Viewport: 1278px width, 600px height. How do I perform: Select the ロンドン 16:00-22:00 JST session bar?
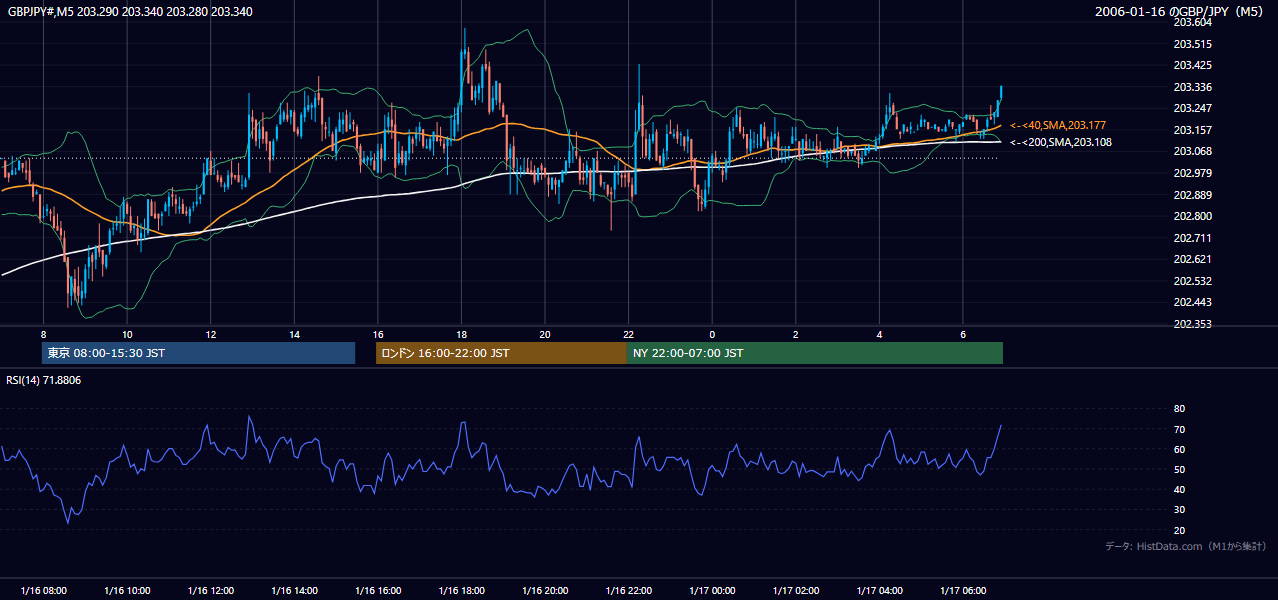point(501,353)
